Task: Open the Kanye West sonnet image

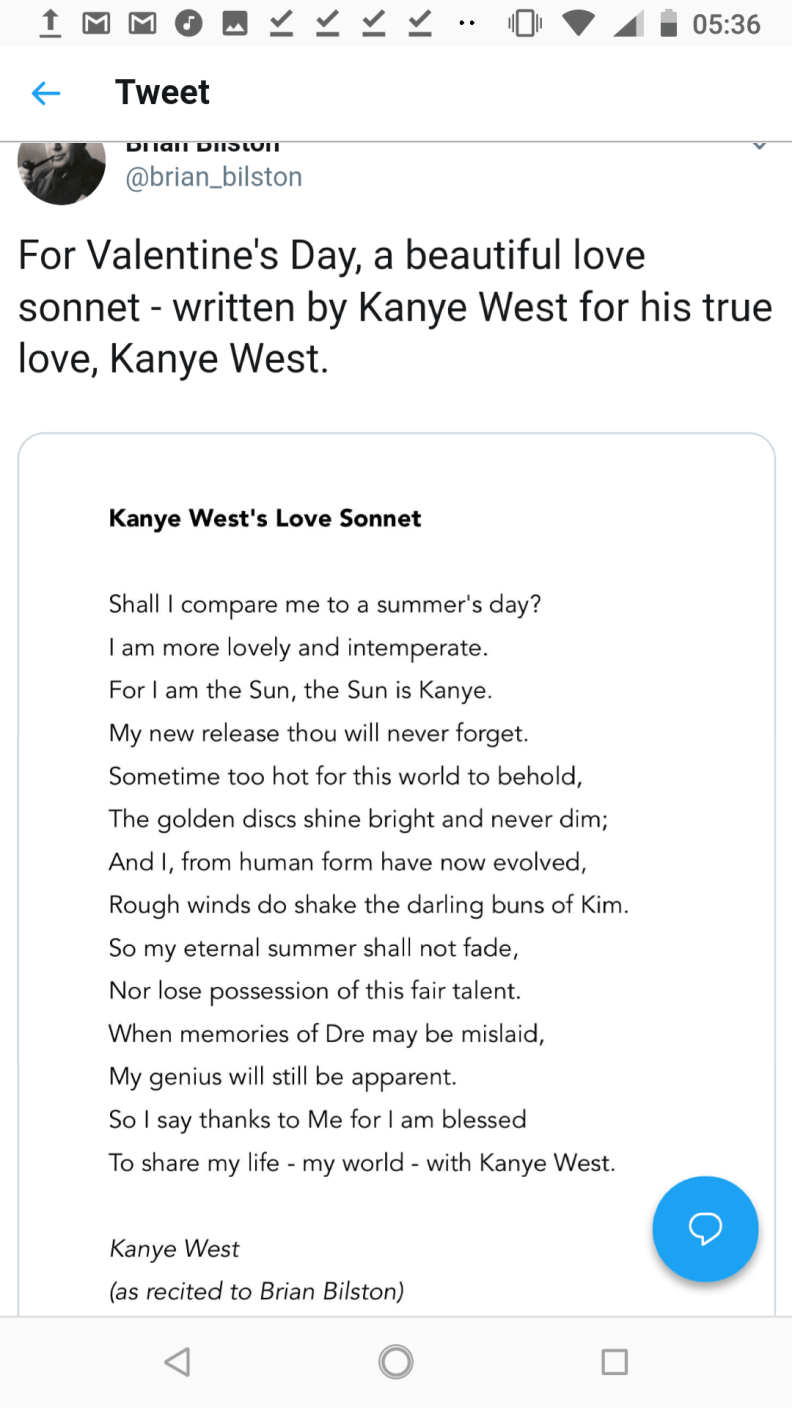Action: (396, 870)
